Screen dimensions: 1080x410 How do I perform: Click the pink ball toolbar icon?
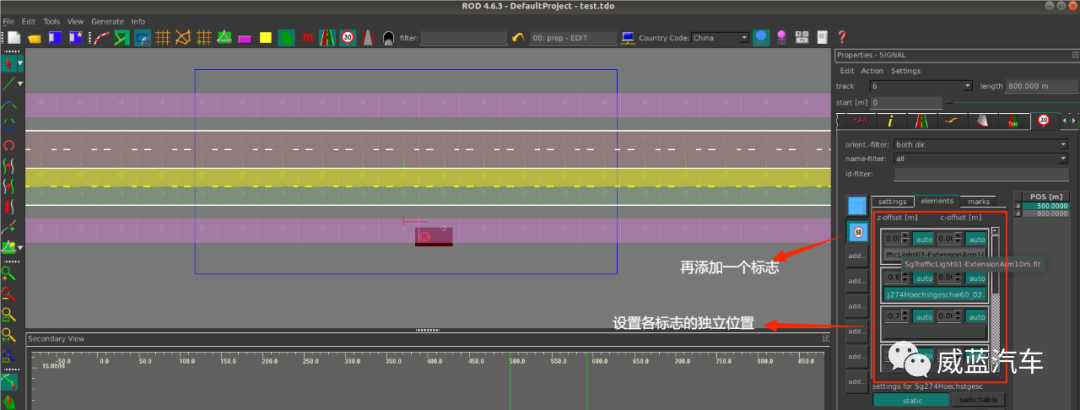pos(782,37)
